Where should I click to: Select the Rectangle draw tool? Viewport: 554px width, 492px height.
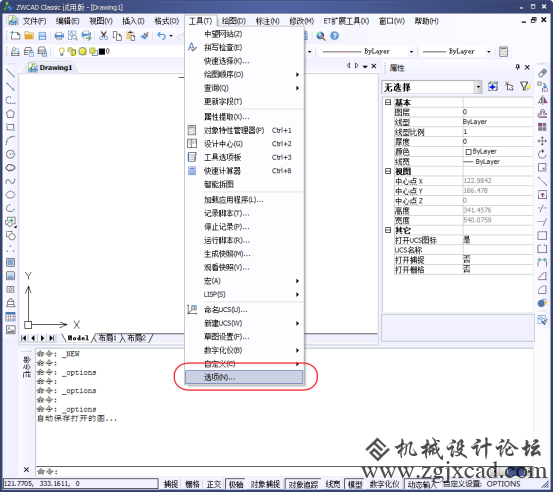pos(11,127)
